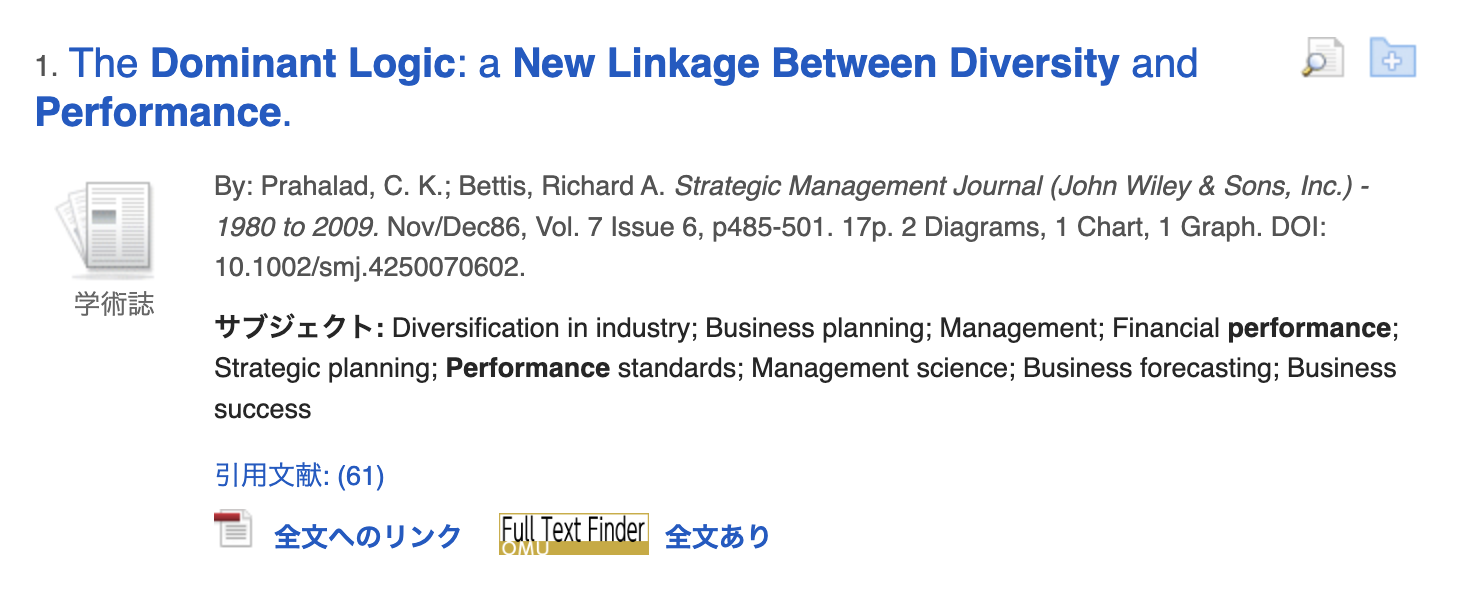Open the 引用文献 (61) cited references link
Viewport: 1472px width, 600px height.
tap(299, 476)
